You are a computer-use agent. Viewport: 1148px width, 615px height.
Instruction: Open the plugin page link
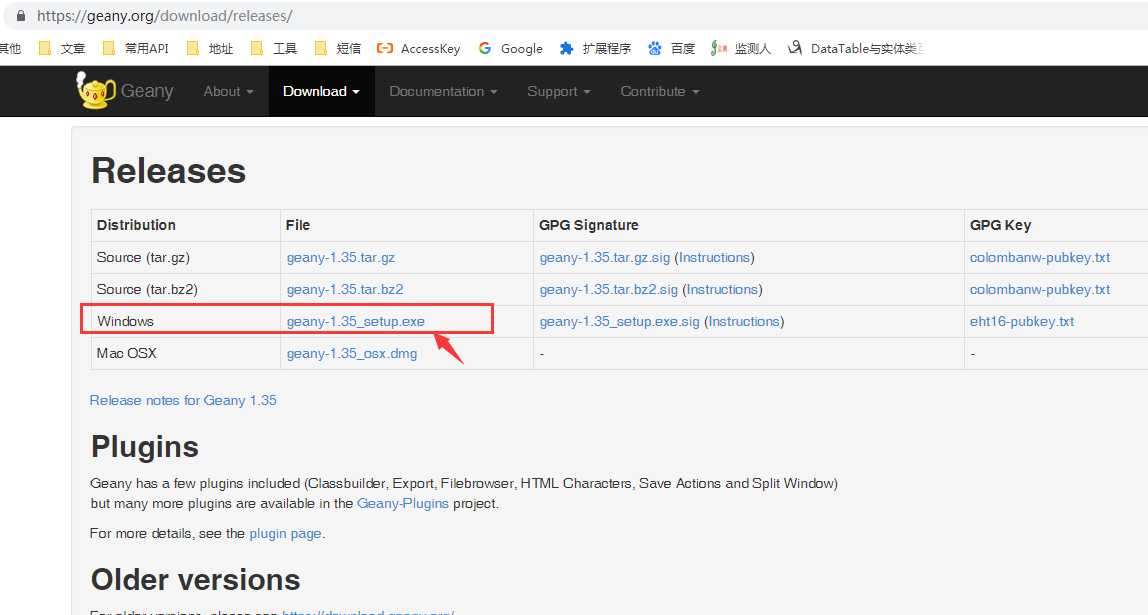286,534
